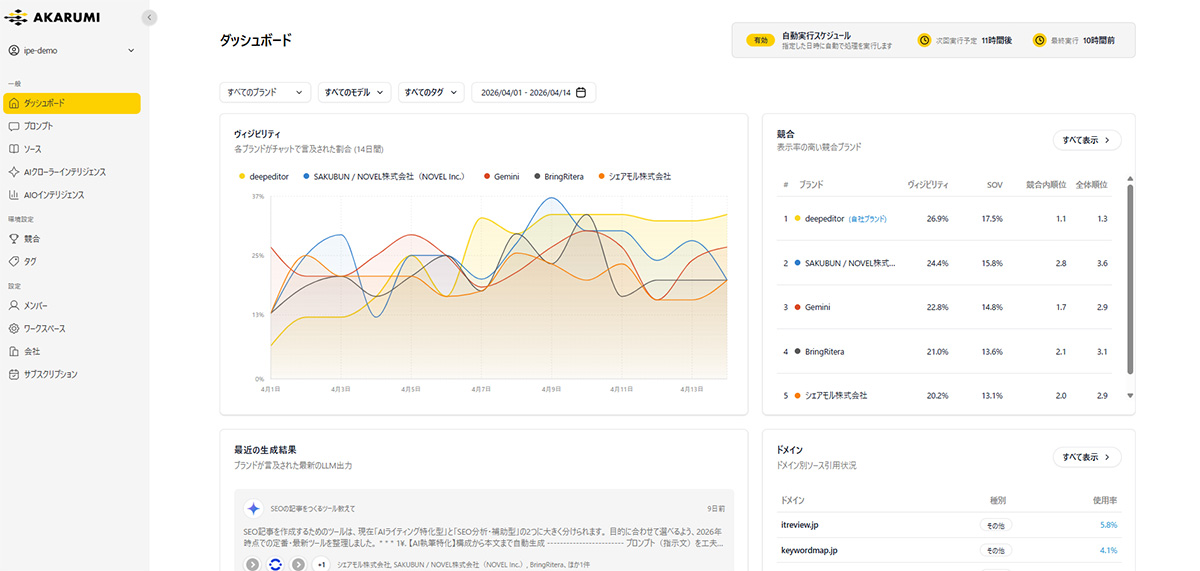Click the 4.1% usage value
Viewport: 1200px width, 571px height.
[x=1108, y=550]
